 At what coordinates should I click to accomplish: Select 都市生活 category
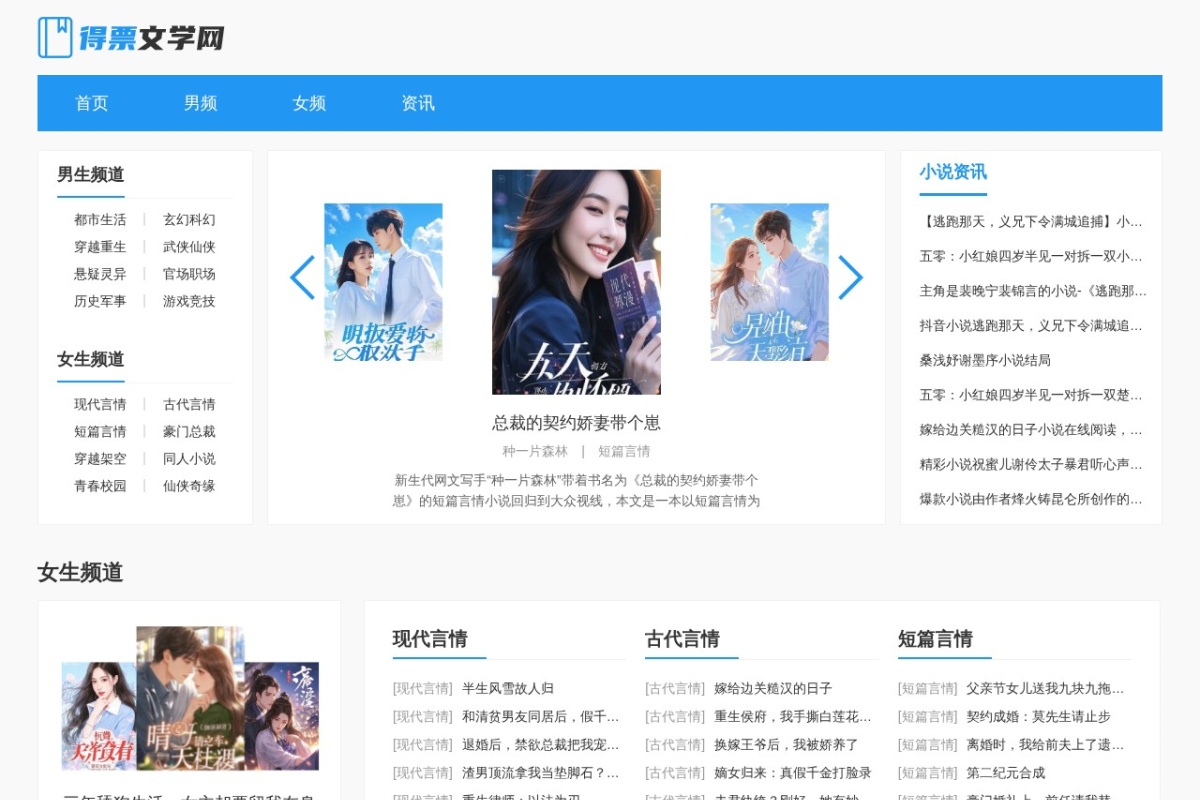click(100, 219)
